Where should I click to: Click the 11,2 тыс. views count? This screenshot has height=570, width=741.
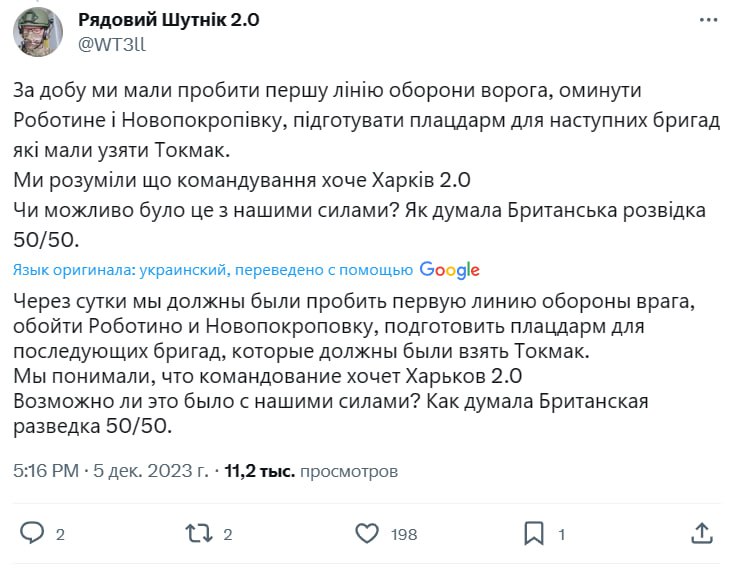pos(260,469)
